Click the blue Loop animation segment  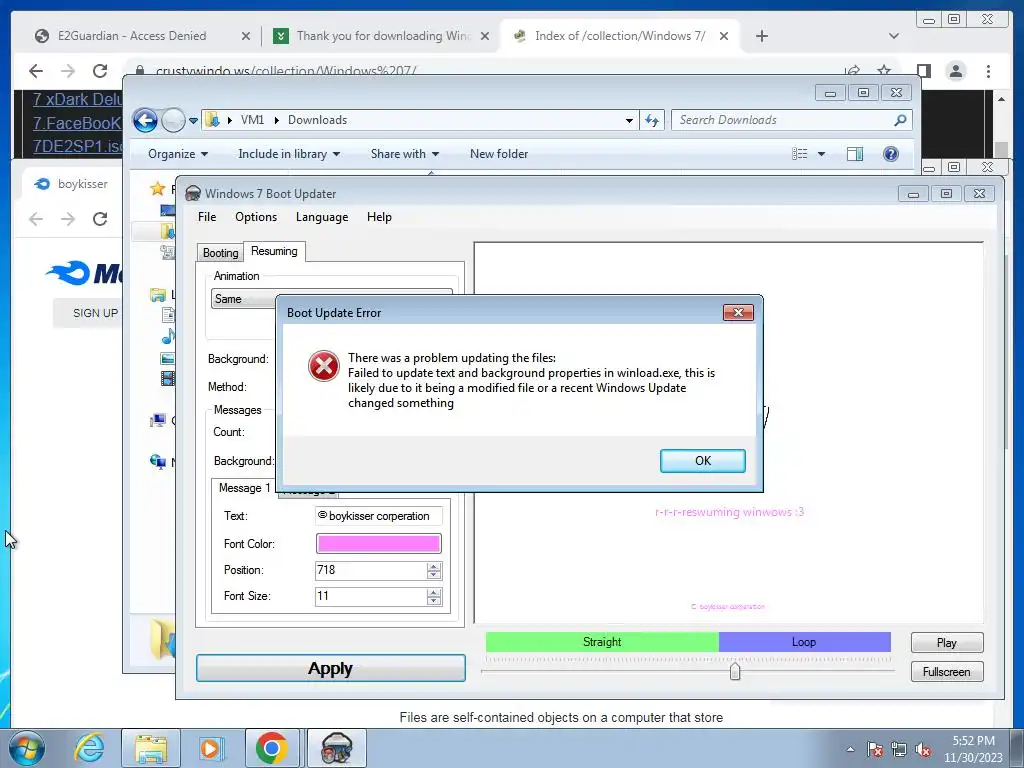[x=805, y=642]
